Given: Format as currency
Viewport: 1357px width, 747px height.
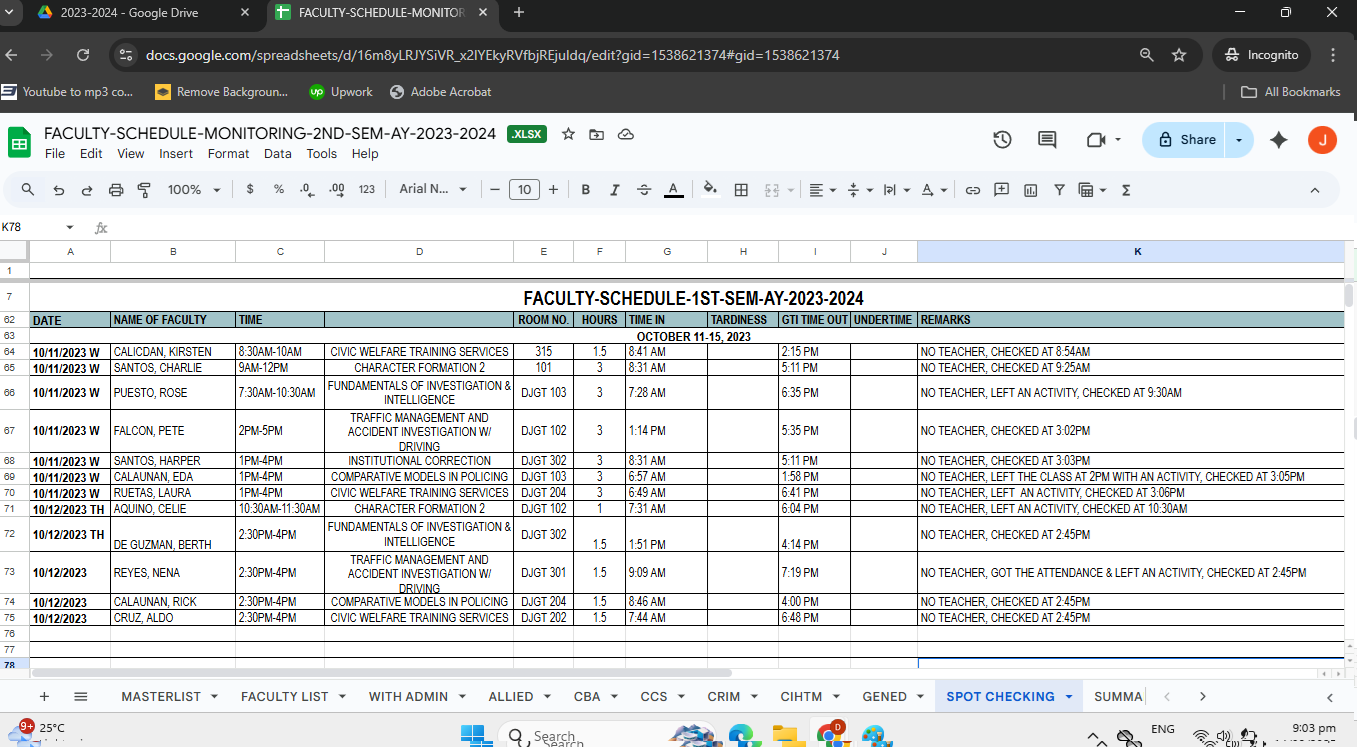Looking at the screenshot, I should [250, 190].
